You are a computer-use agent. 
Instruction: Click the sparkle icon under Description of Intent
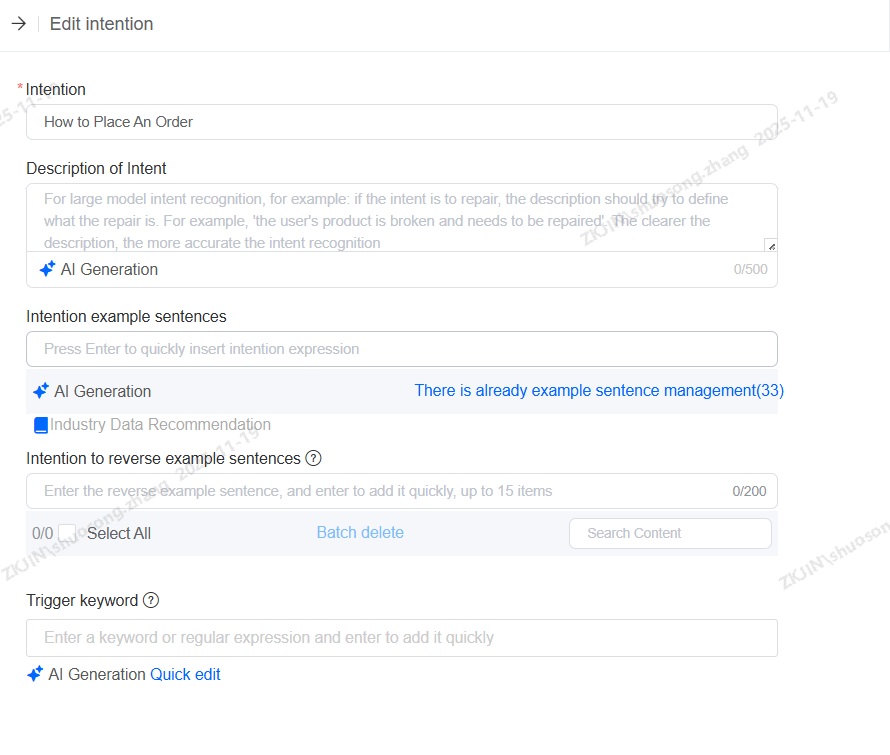pyautogui.click(x=47, y=269)
